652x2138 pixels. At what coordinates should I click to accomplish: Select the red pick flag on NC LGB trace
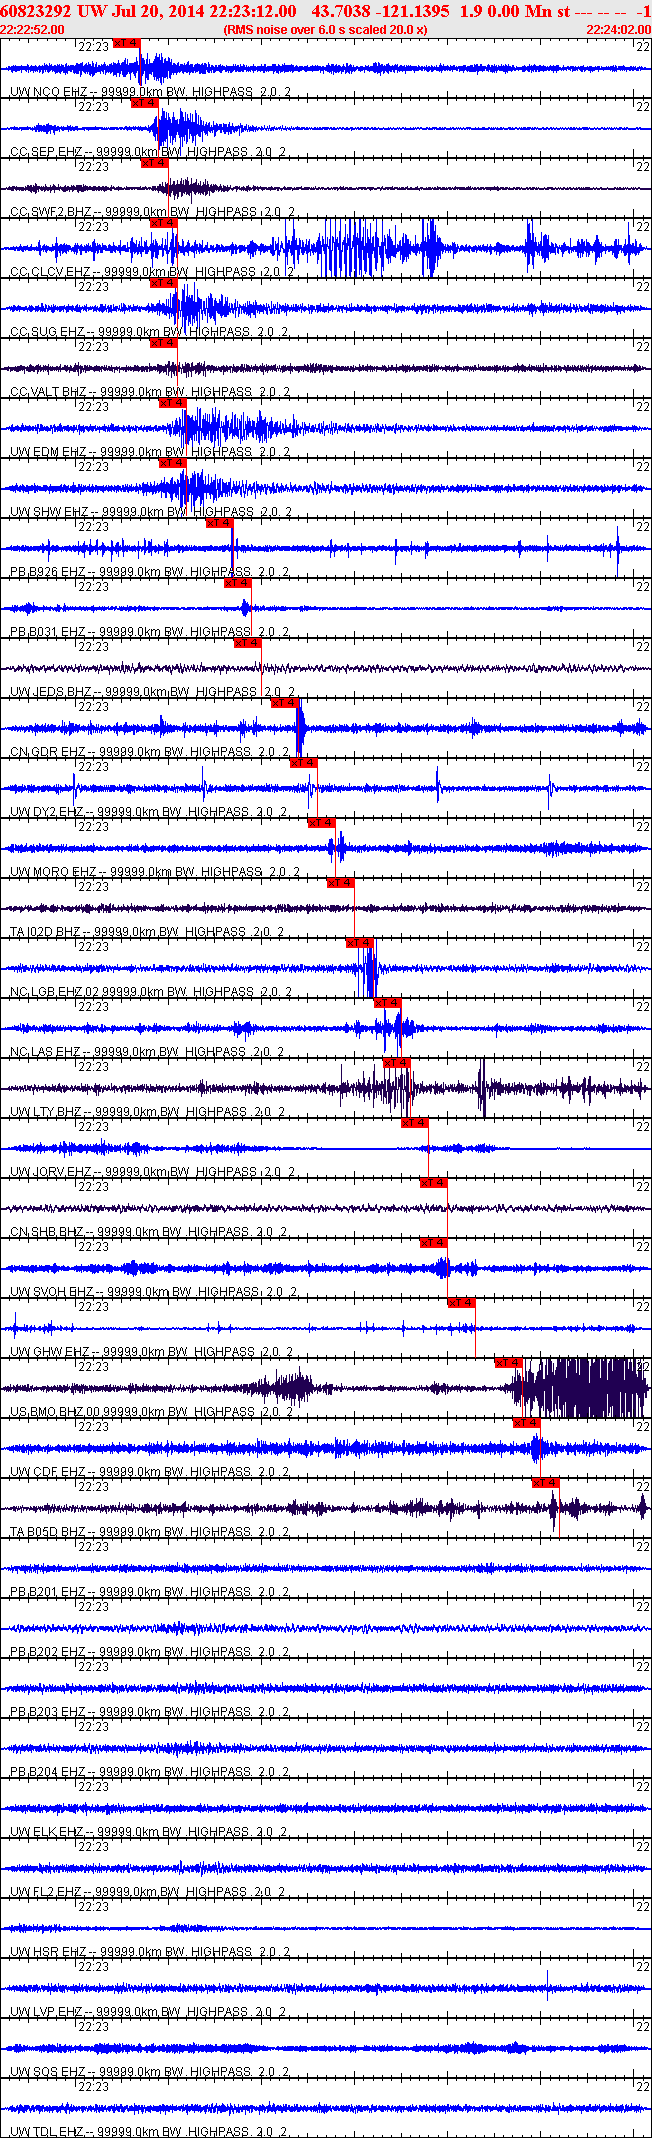click(x=360, y=943)
